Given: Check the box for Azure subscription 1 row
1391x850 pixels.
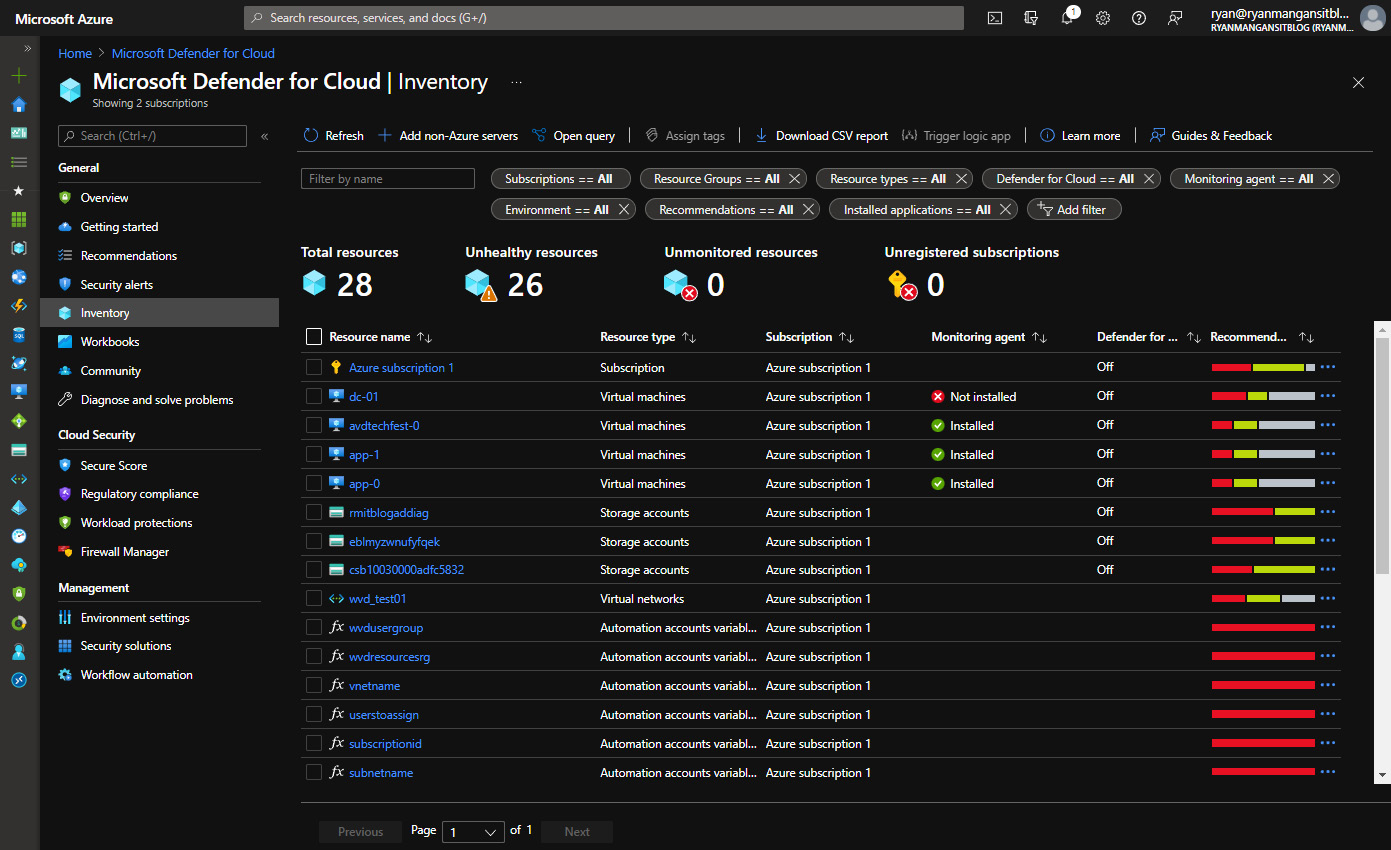Looking at the screenshot, I should [314, 368].
